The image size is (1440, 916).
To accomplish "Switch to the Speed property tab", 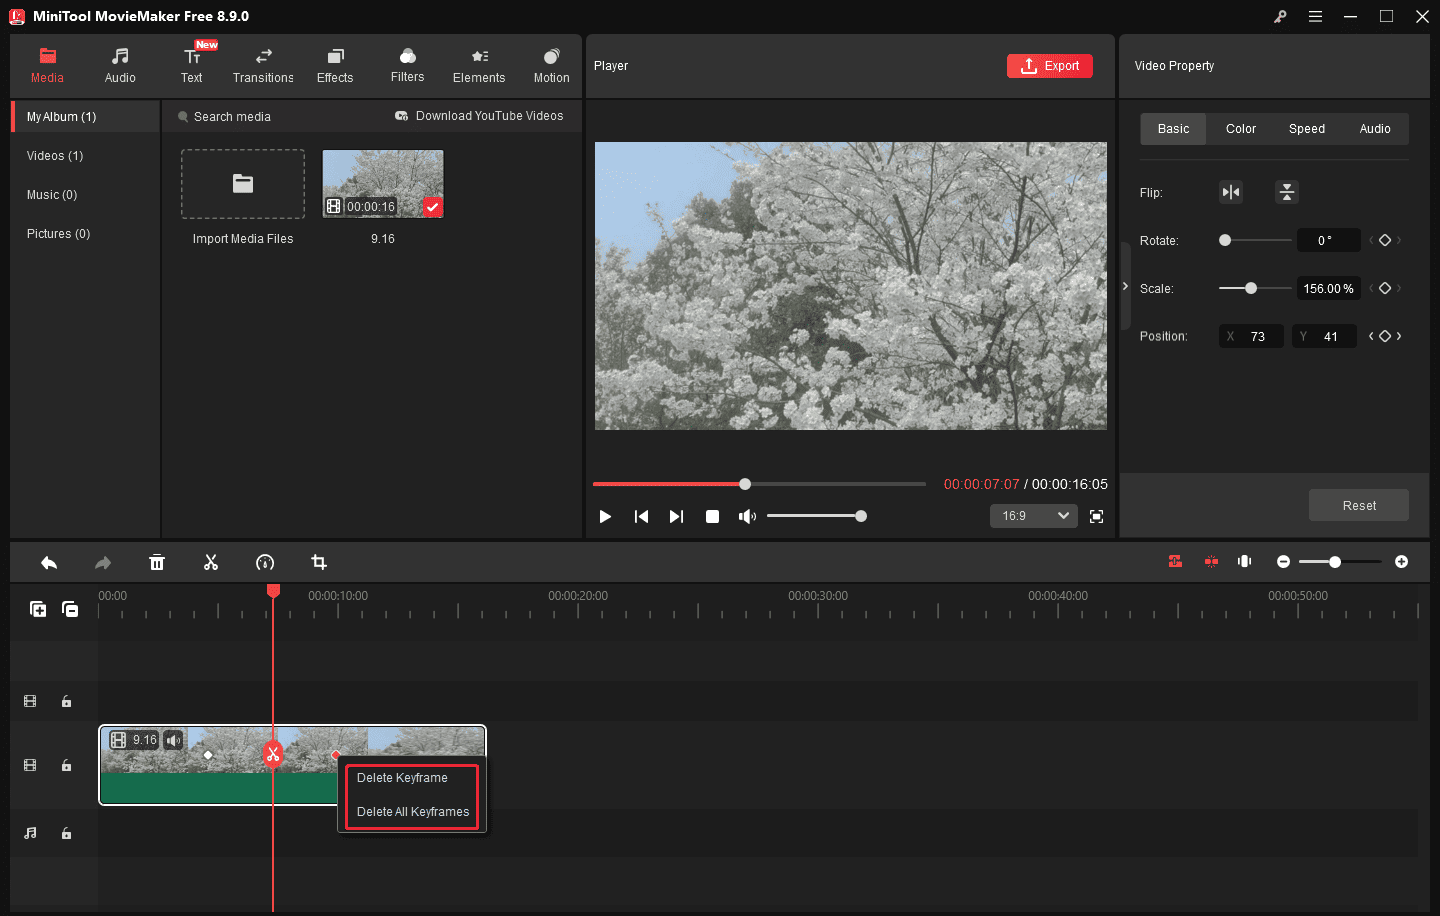I will point(1307,129).
